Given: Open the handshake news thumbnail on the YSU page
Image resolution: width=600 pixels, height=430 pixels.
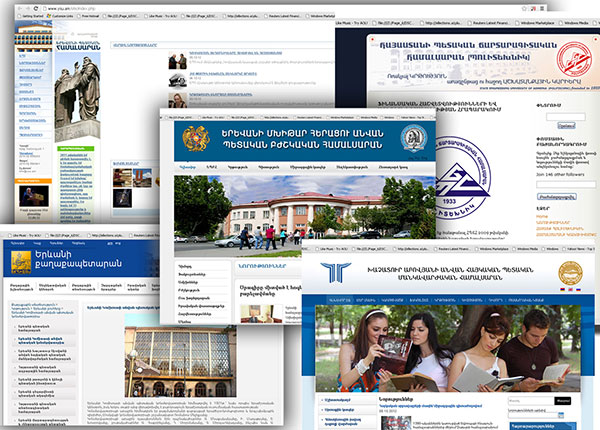Looking at the screenshot, I should (x=178, y=61).
